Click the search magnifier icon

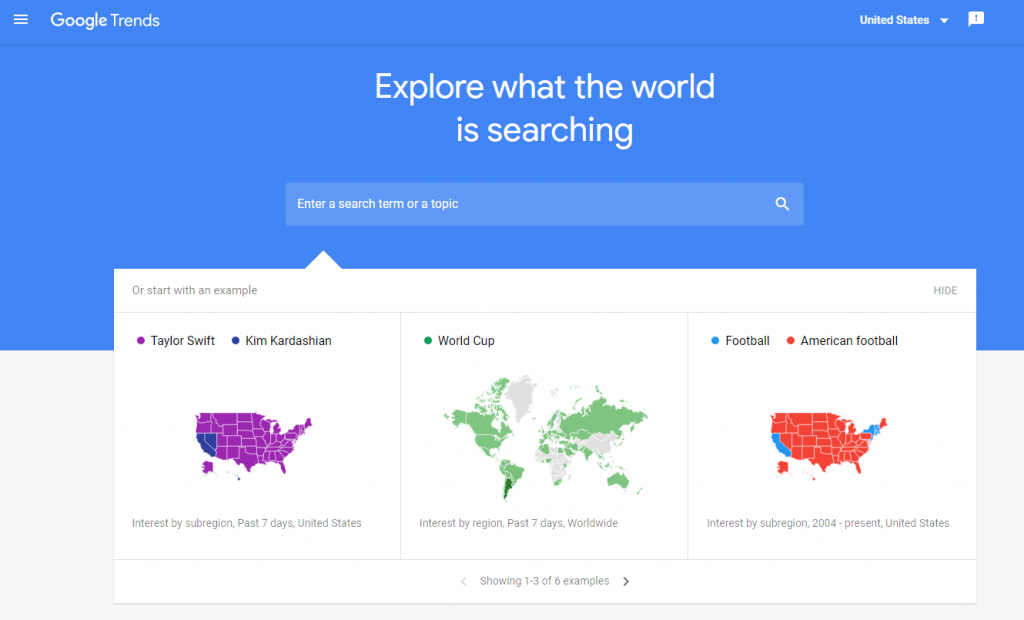782,203
